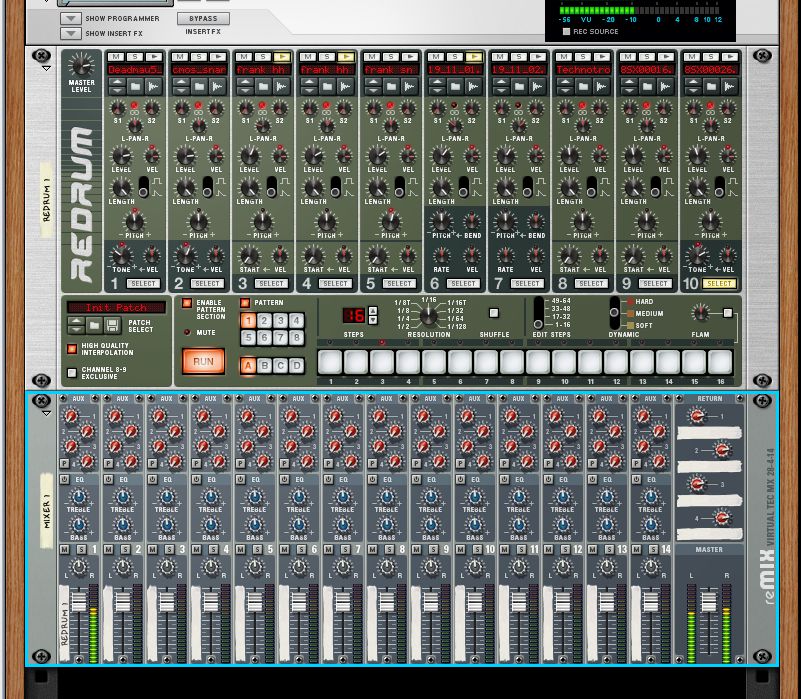801x699 pixels.
Task: Load previous sample on channel 4
Action: (309, 83)
